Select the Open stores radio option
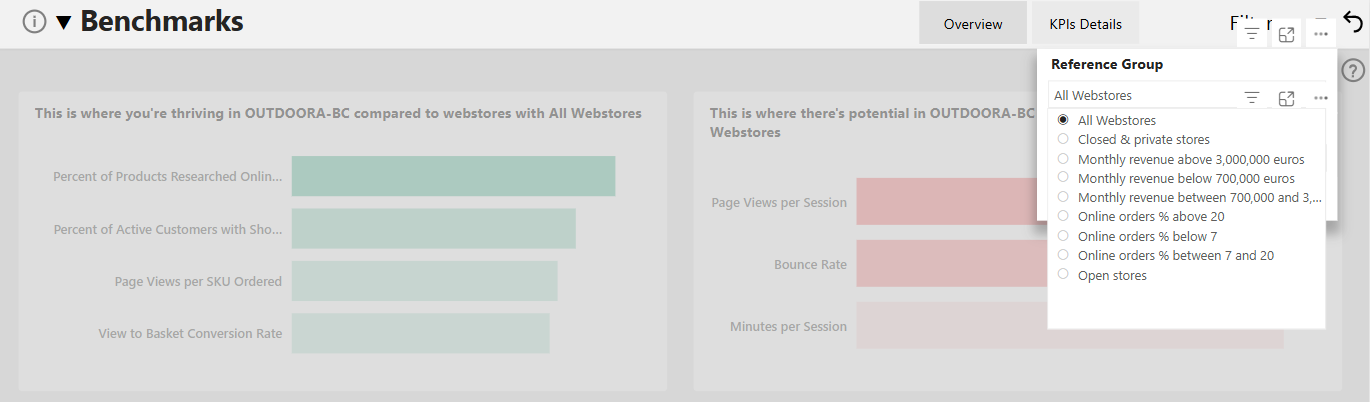 click(x=1103, y=275)
